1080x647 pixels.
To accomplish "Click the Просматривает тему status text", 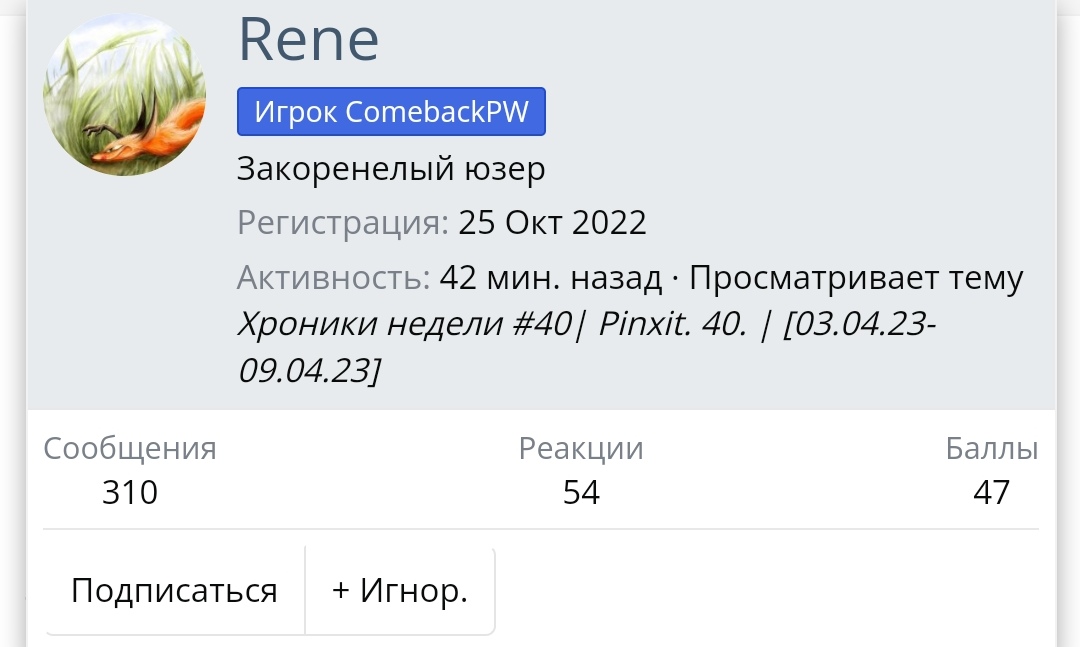I will pos(856,277).
